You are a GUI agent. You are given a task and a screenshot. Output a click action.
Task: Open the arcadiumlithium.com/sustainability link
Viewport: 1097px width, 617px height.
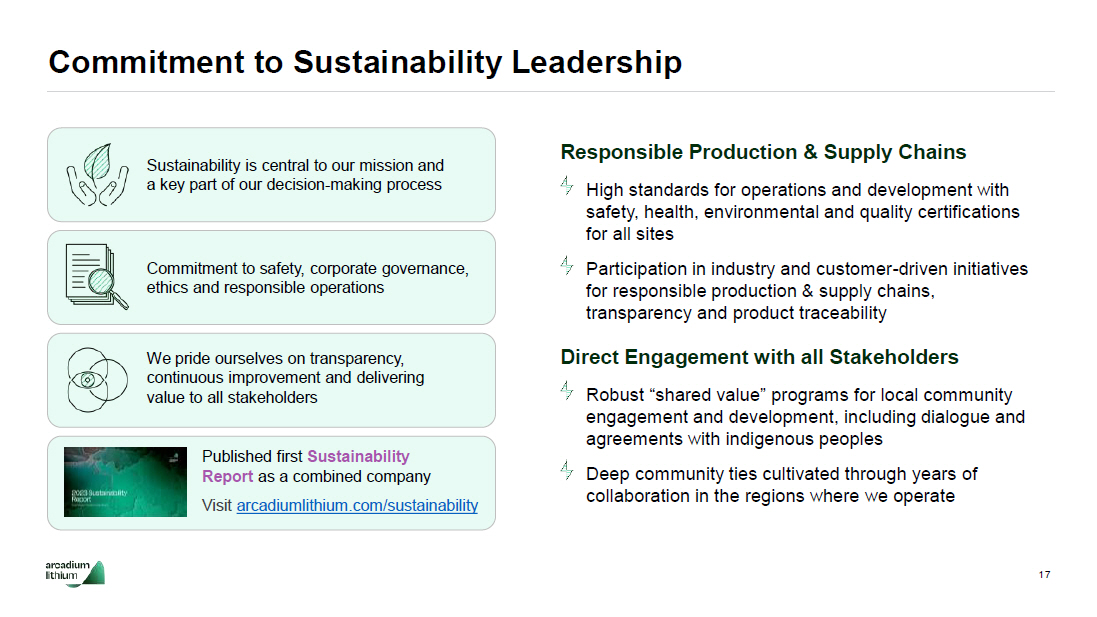click(x=357, y=506)
